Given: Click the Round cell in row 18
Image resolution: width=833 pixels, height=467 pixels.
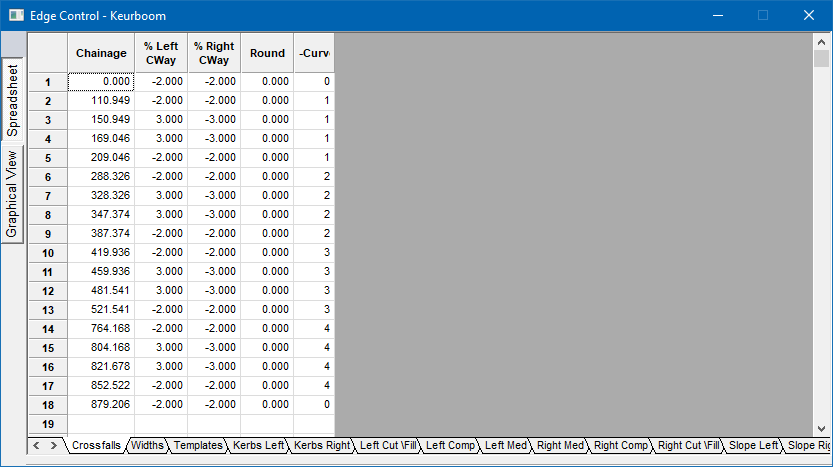Looking at the screenshot, I should 267,405.
